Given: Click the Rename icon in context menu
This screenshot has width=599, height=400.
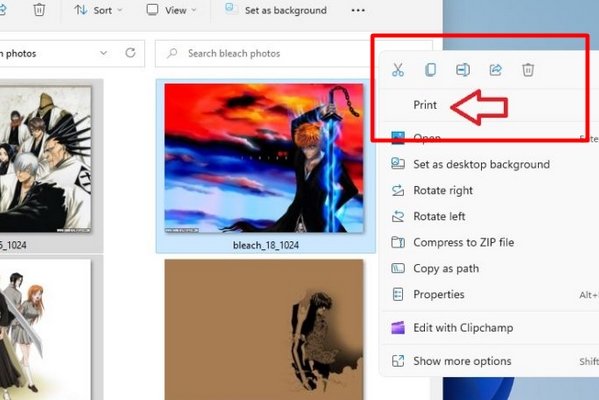Looking at the screenshot, I should [x=463, y=70].
